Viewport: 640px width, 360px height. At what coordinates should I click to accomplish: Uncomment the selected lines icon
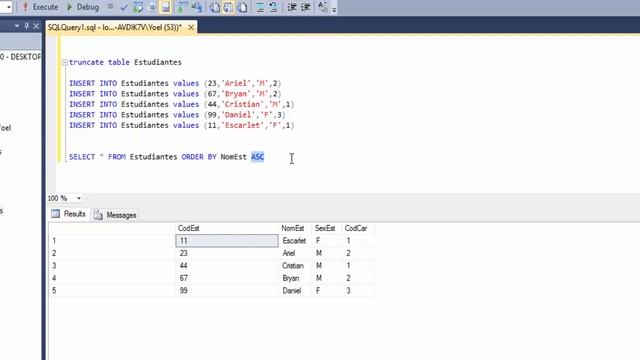tap(273, 7)
